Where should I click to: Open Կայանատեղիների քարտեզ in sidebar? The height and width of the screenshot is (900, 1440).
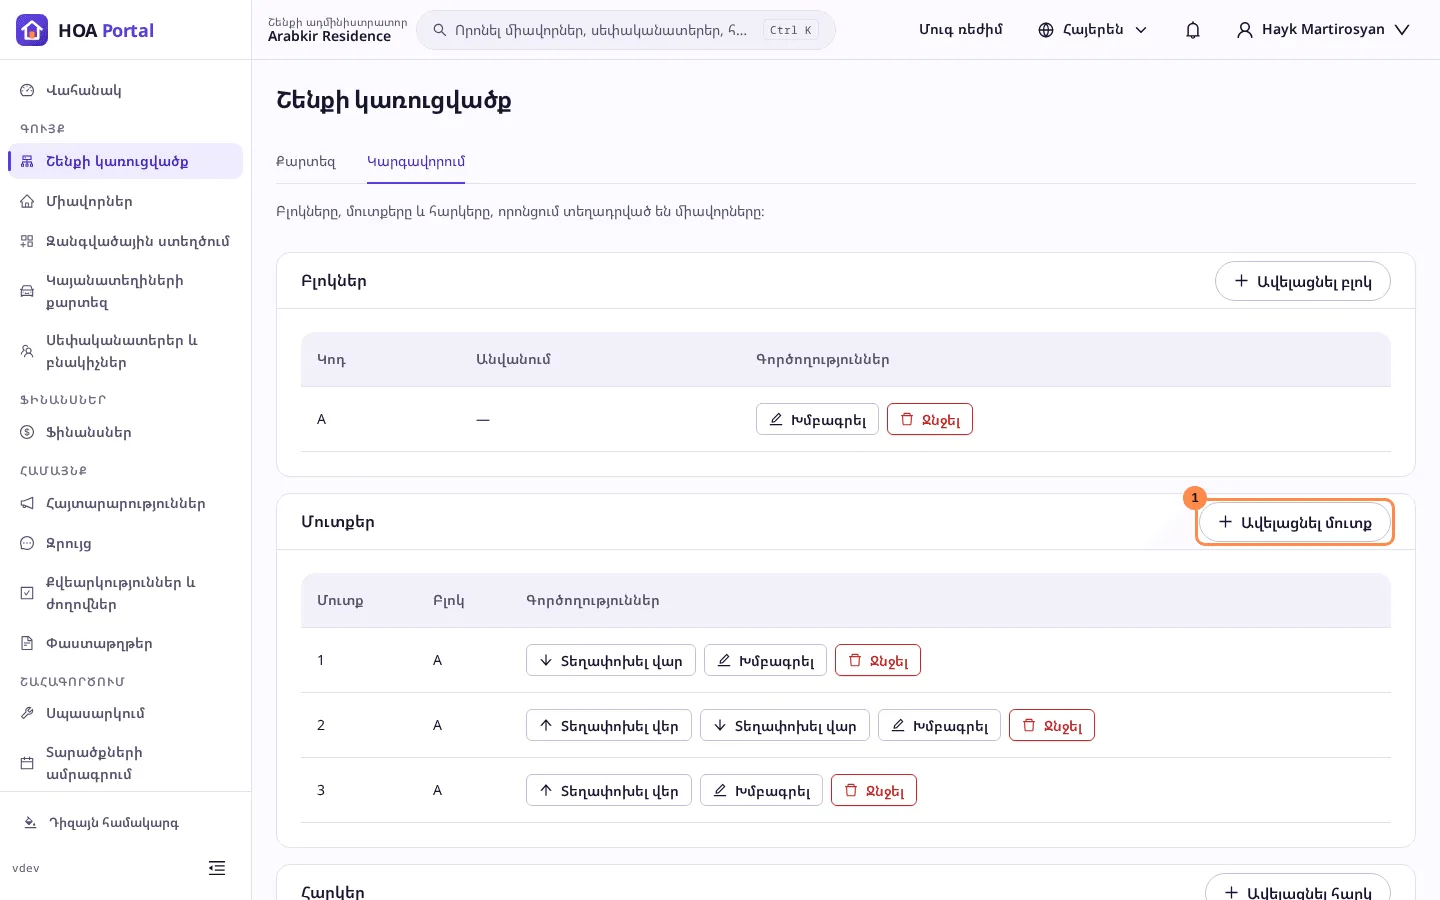pyautogui.click(x=125, y=291)
